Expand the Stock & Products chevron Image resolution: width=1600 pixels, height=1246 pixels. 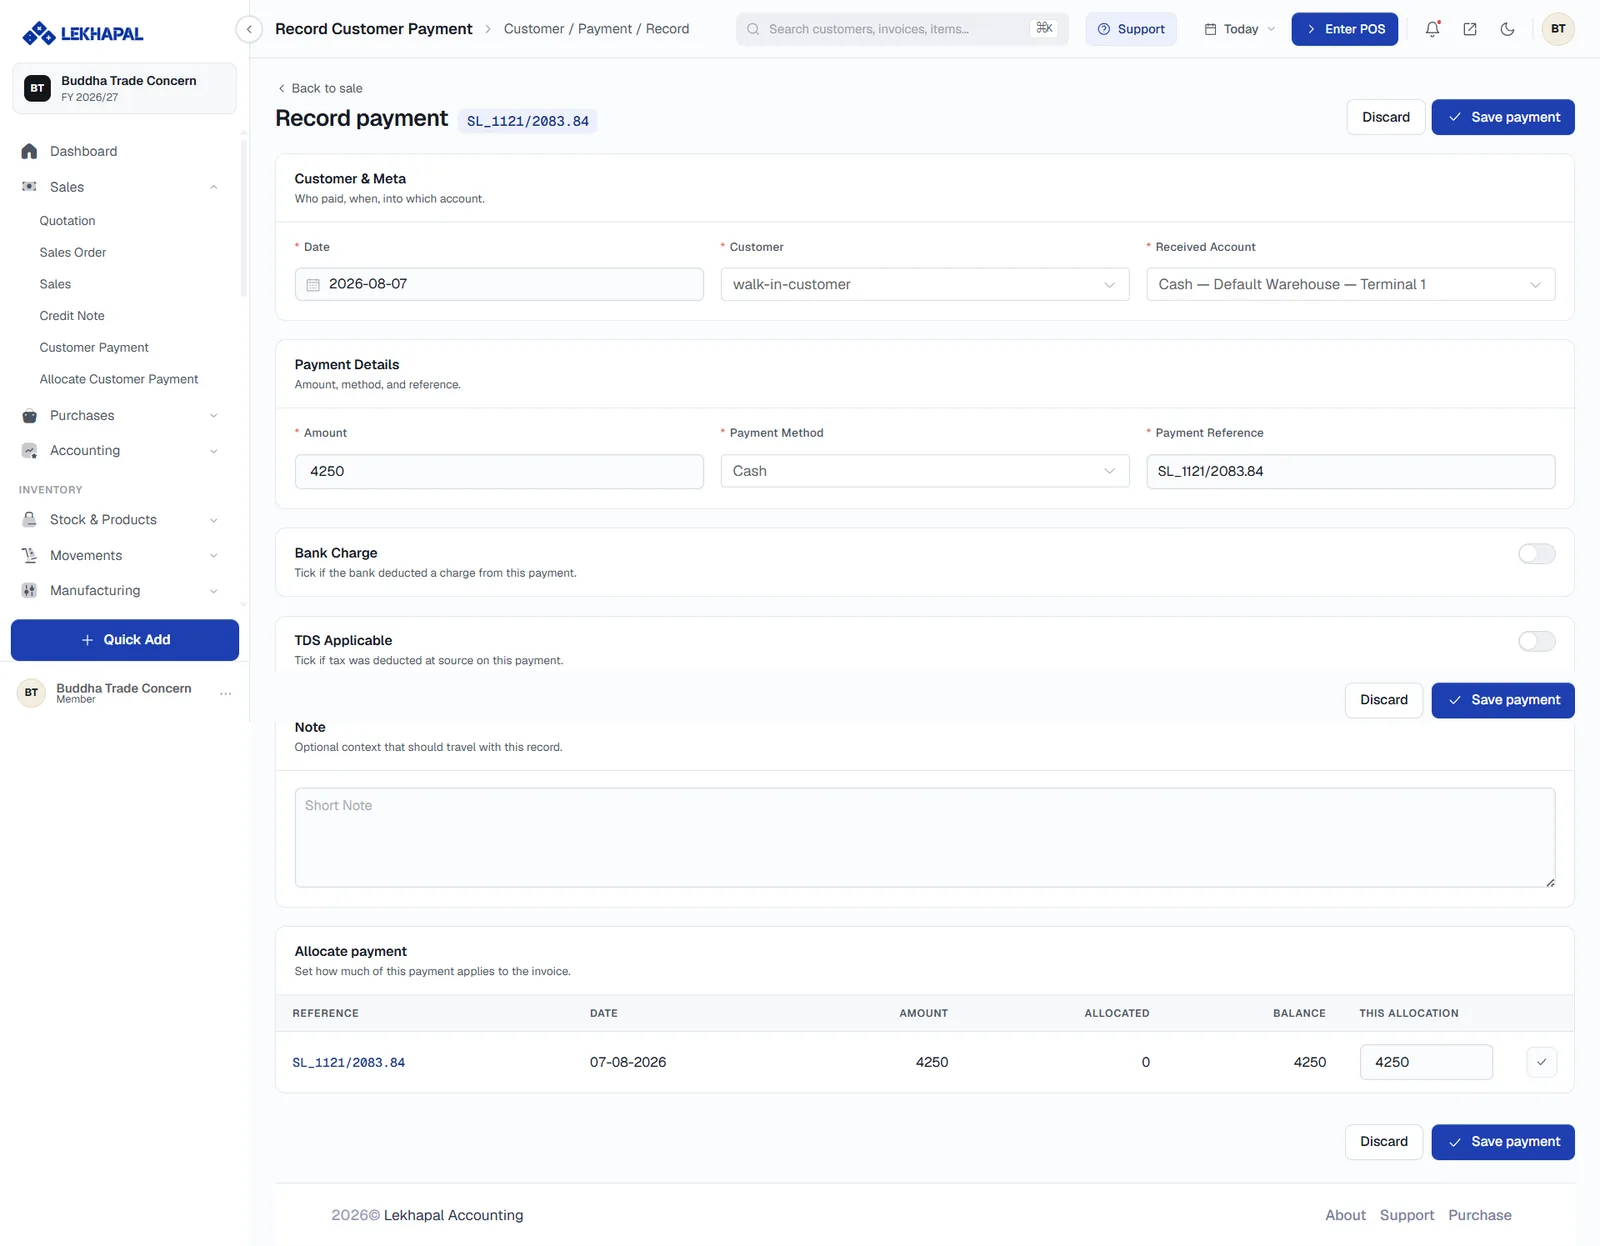coord(213,520)
